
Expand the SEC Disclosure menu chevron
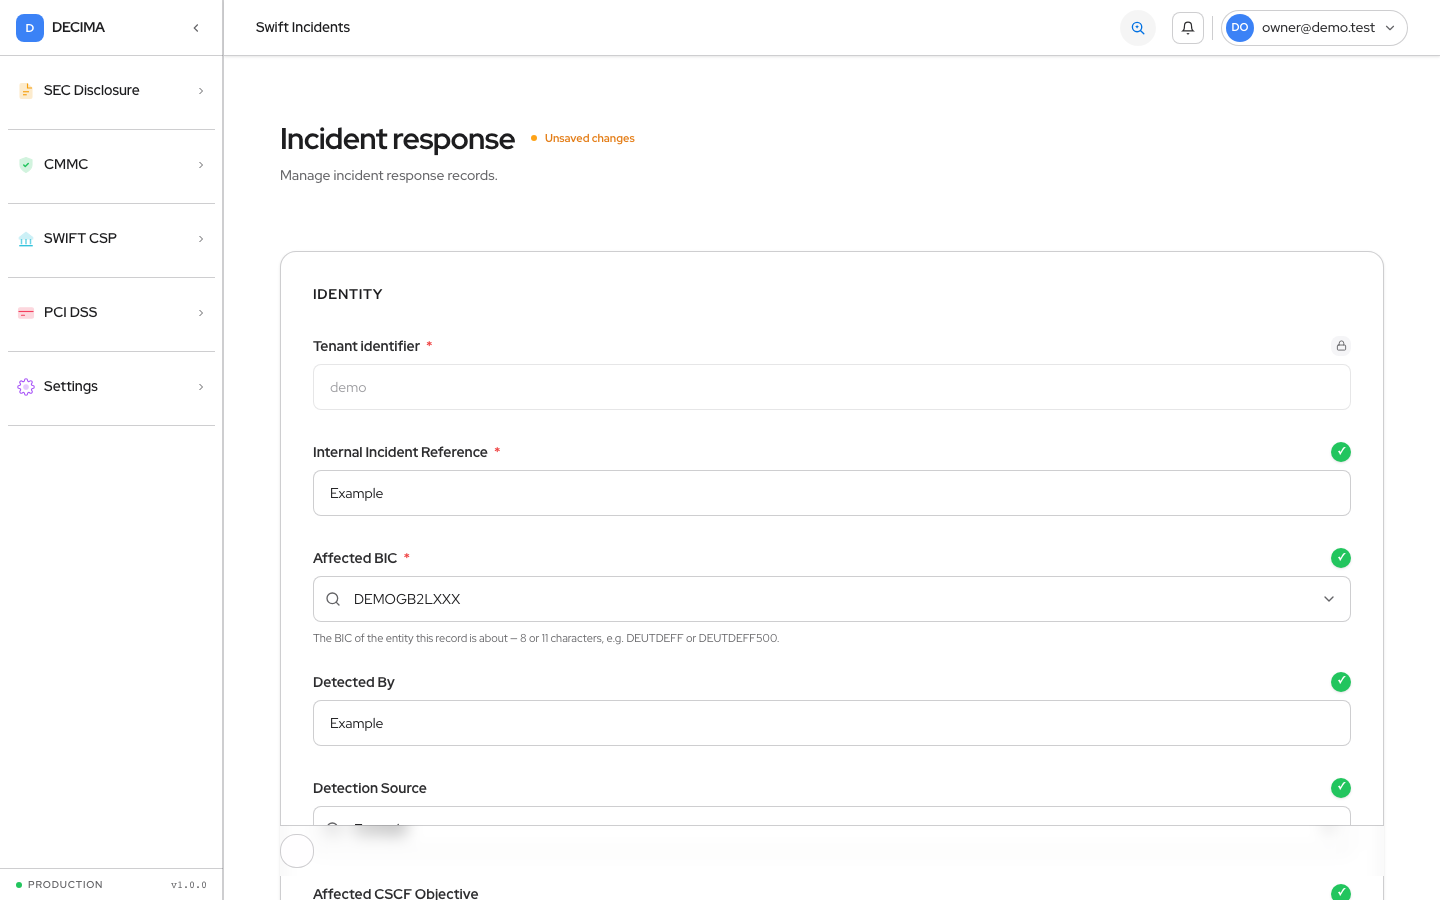coord(201,91)
